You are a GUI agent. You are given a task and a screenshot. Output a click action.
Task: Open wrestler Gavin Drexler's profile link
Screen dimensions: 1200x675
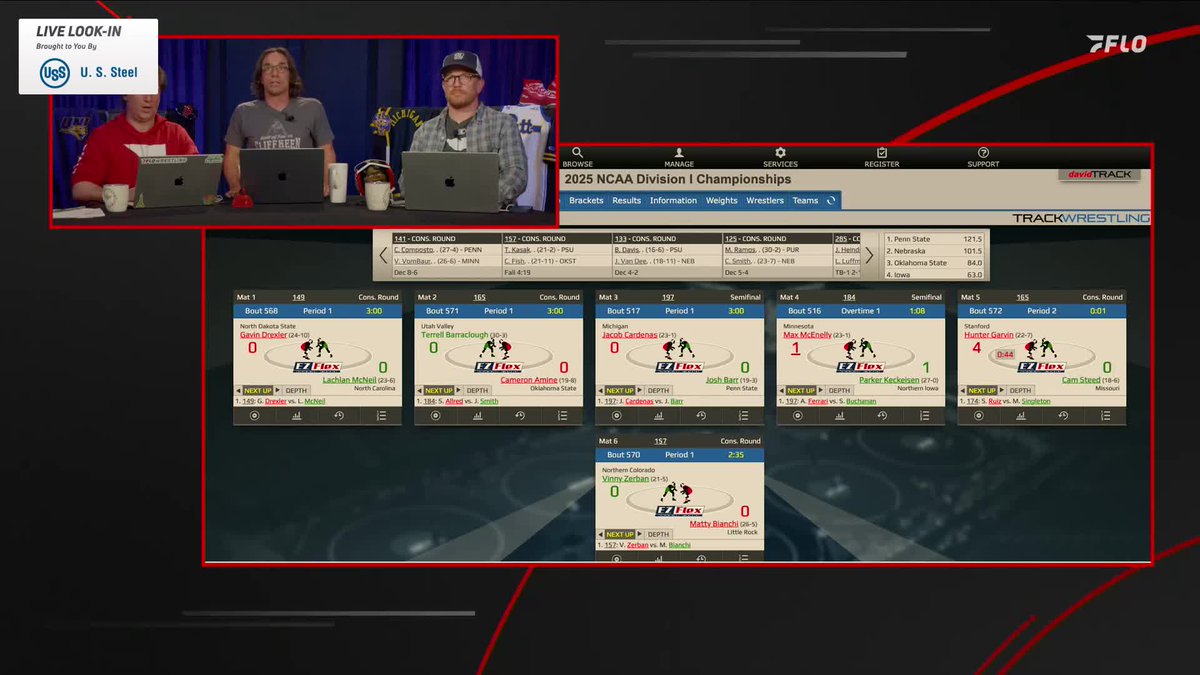[x=263, y=335]
